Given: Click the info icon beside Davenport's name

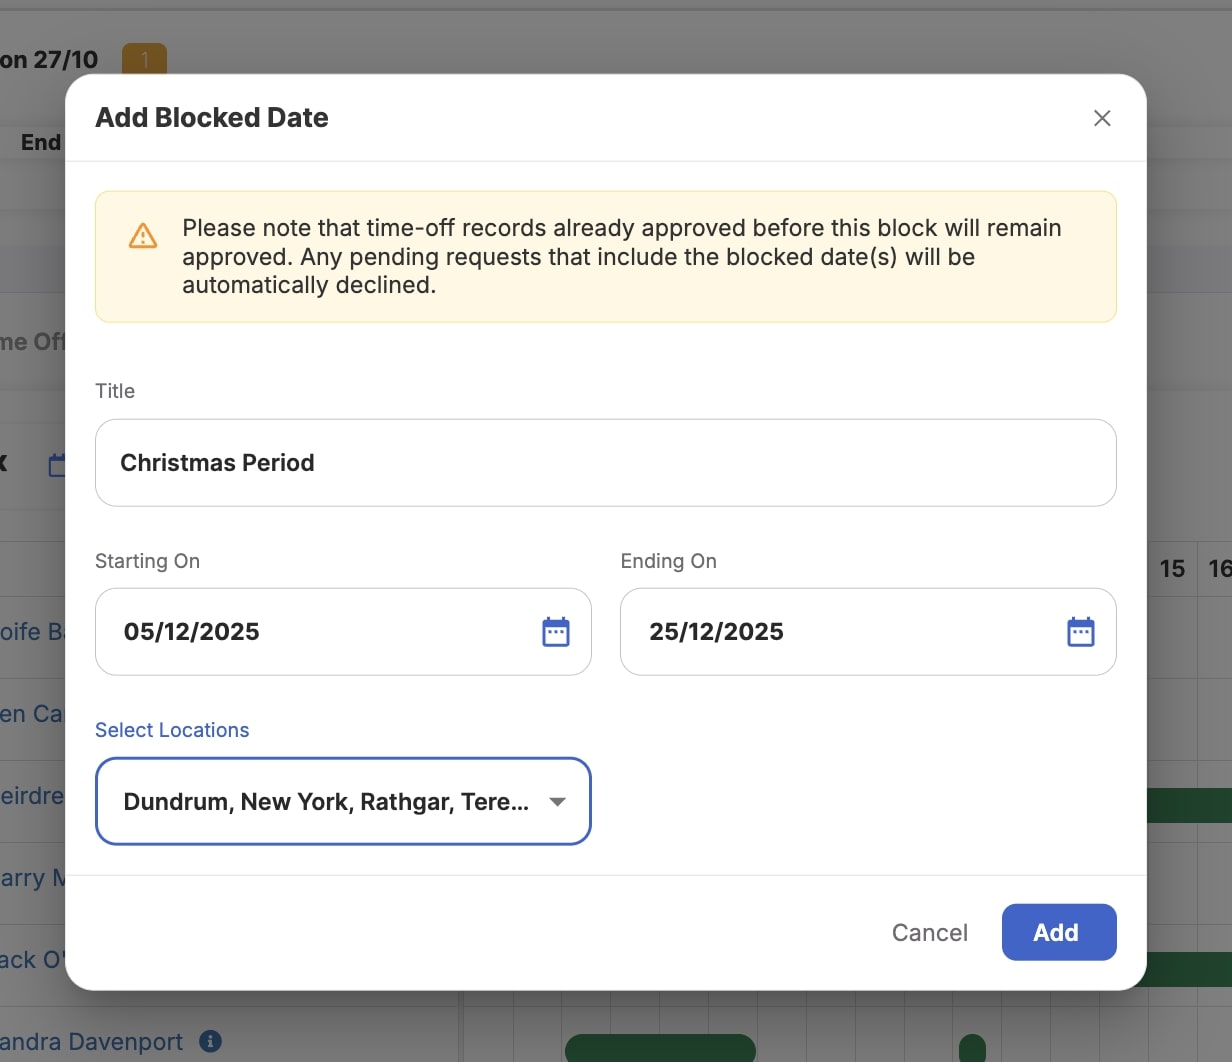Looking at the screenshot, I should (210, 1041).
